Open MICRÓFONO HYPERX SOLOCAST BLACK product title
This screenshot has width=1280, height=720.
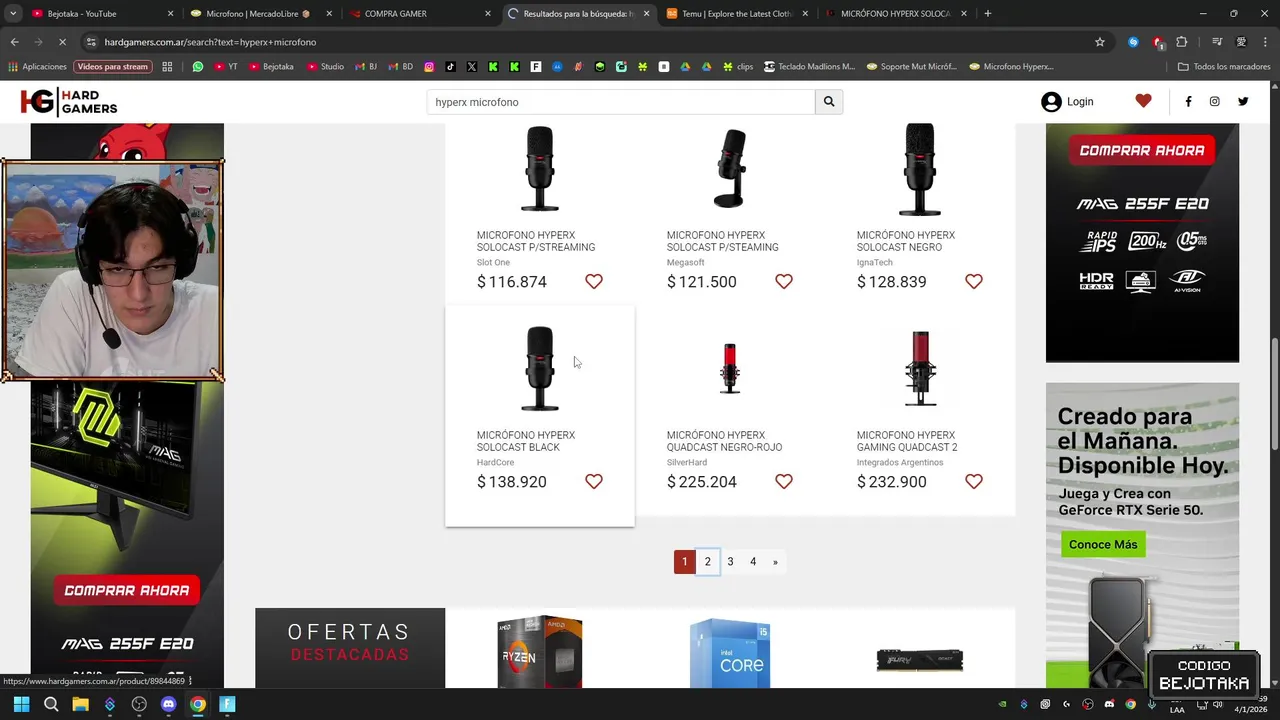click(526, 441)
